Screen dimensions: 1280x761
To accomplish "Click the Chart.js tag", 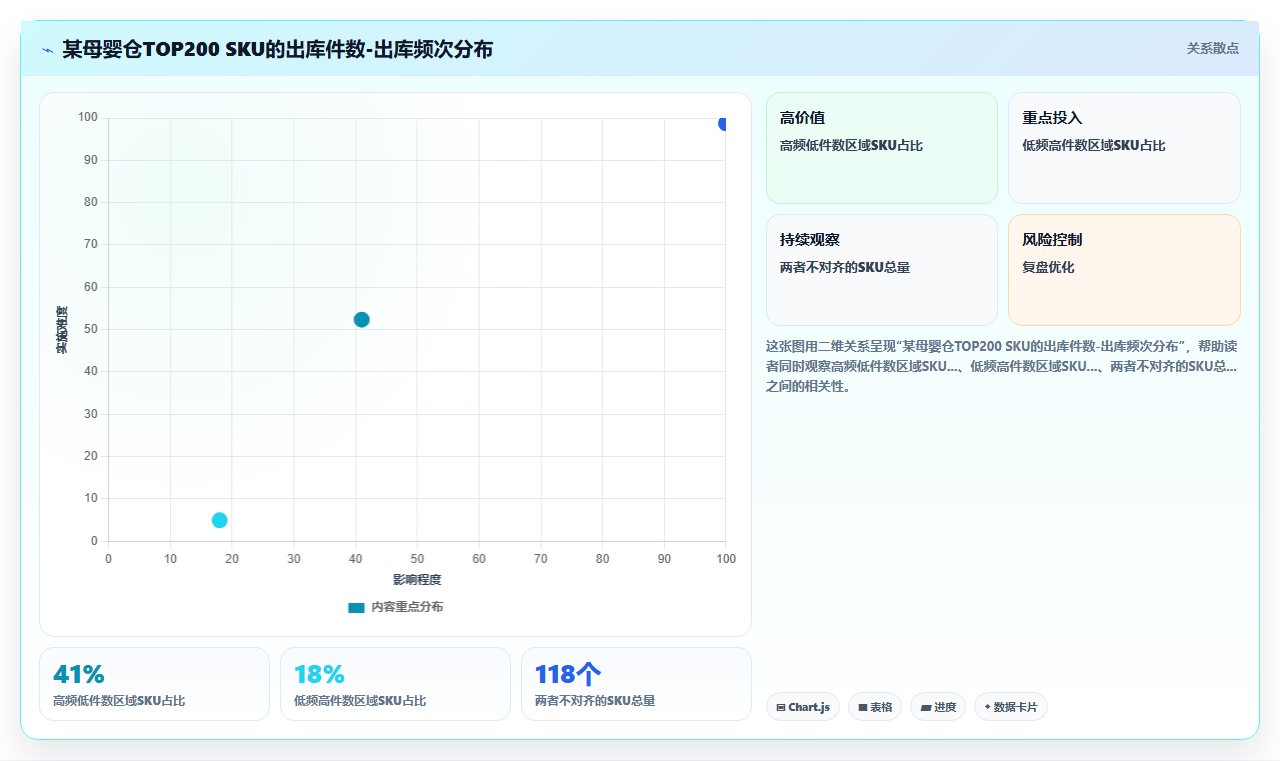I will pyautogui.click(x=803, y=707).
